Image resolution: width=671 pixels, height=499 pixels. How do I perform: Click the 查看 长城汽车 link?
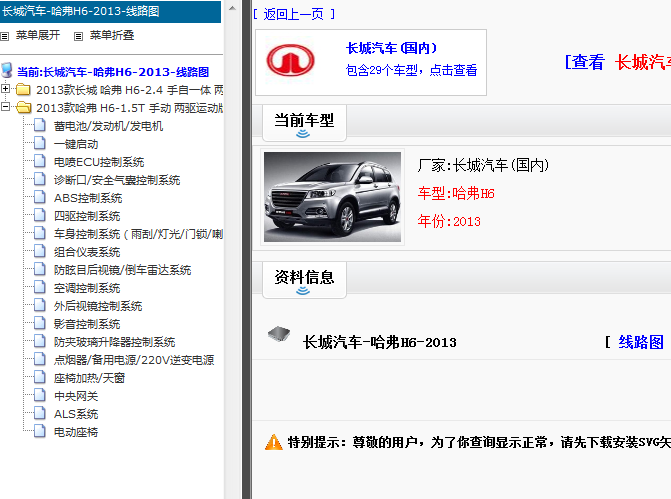point(618,62)
